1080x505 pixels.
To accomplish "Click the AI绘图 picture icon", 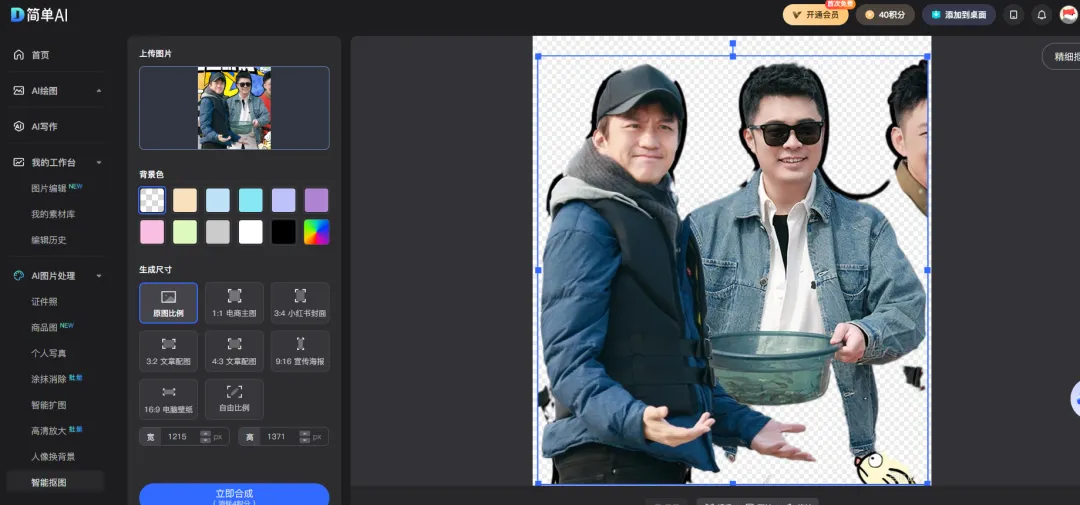I will point(19,91).
